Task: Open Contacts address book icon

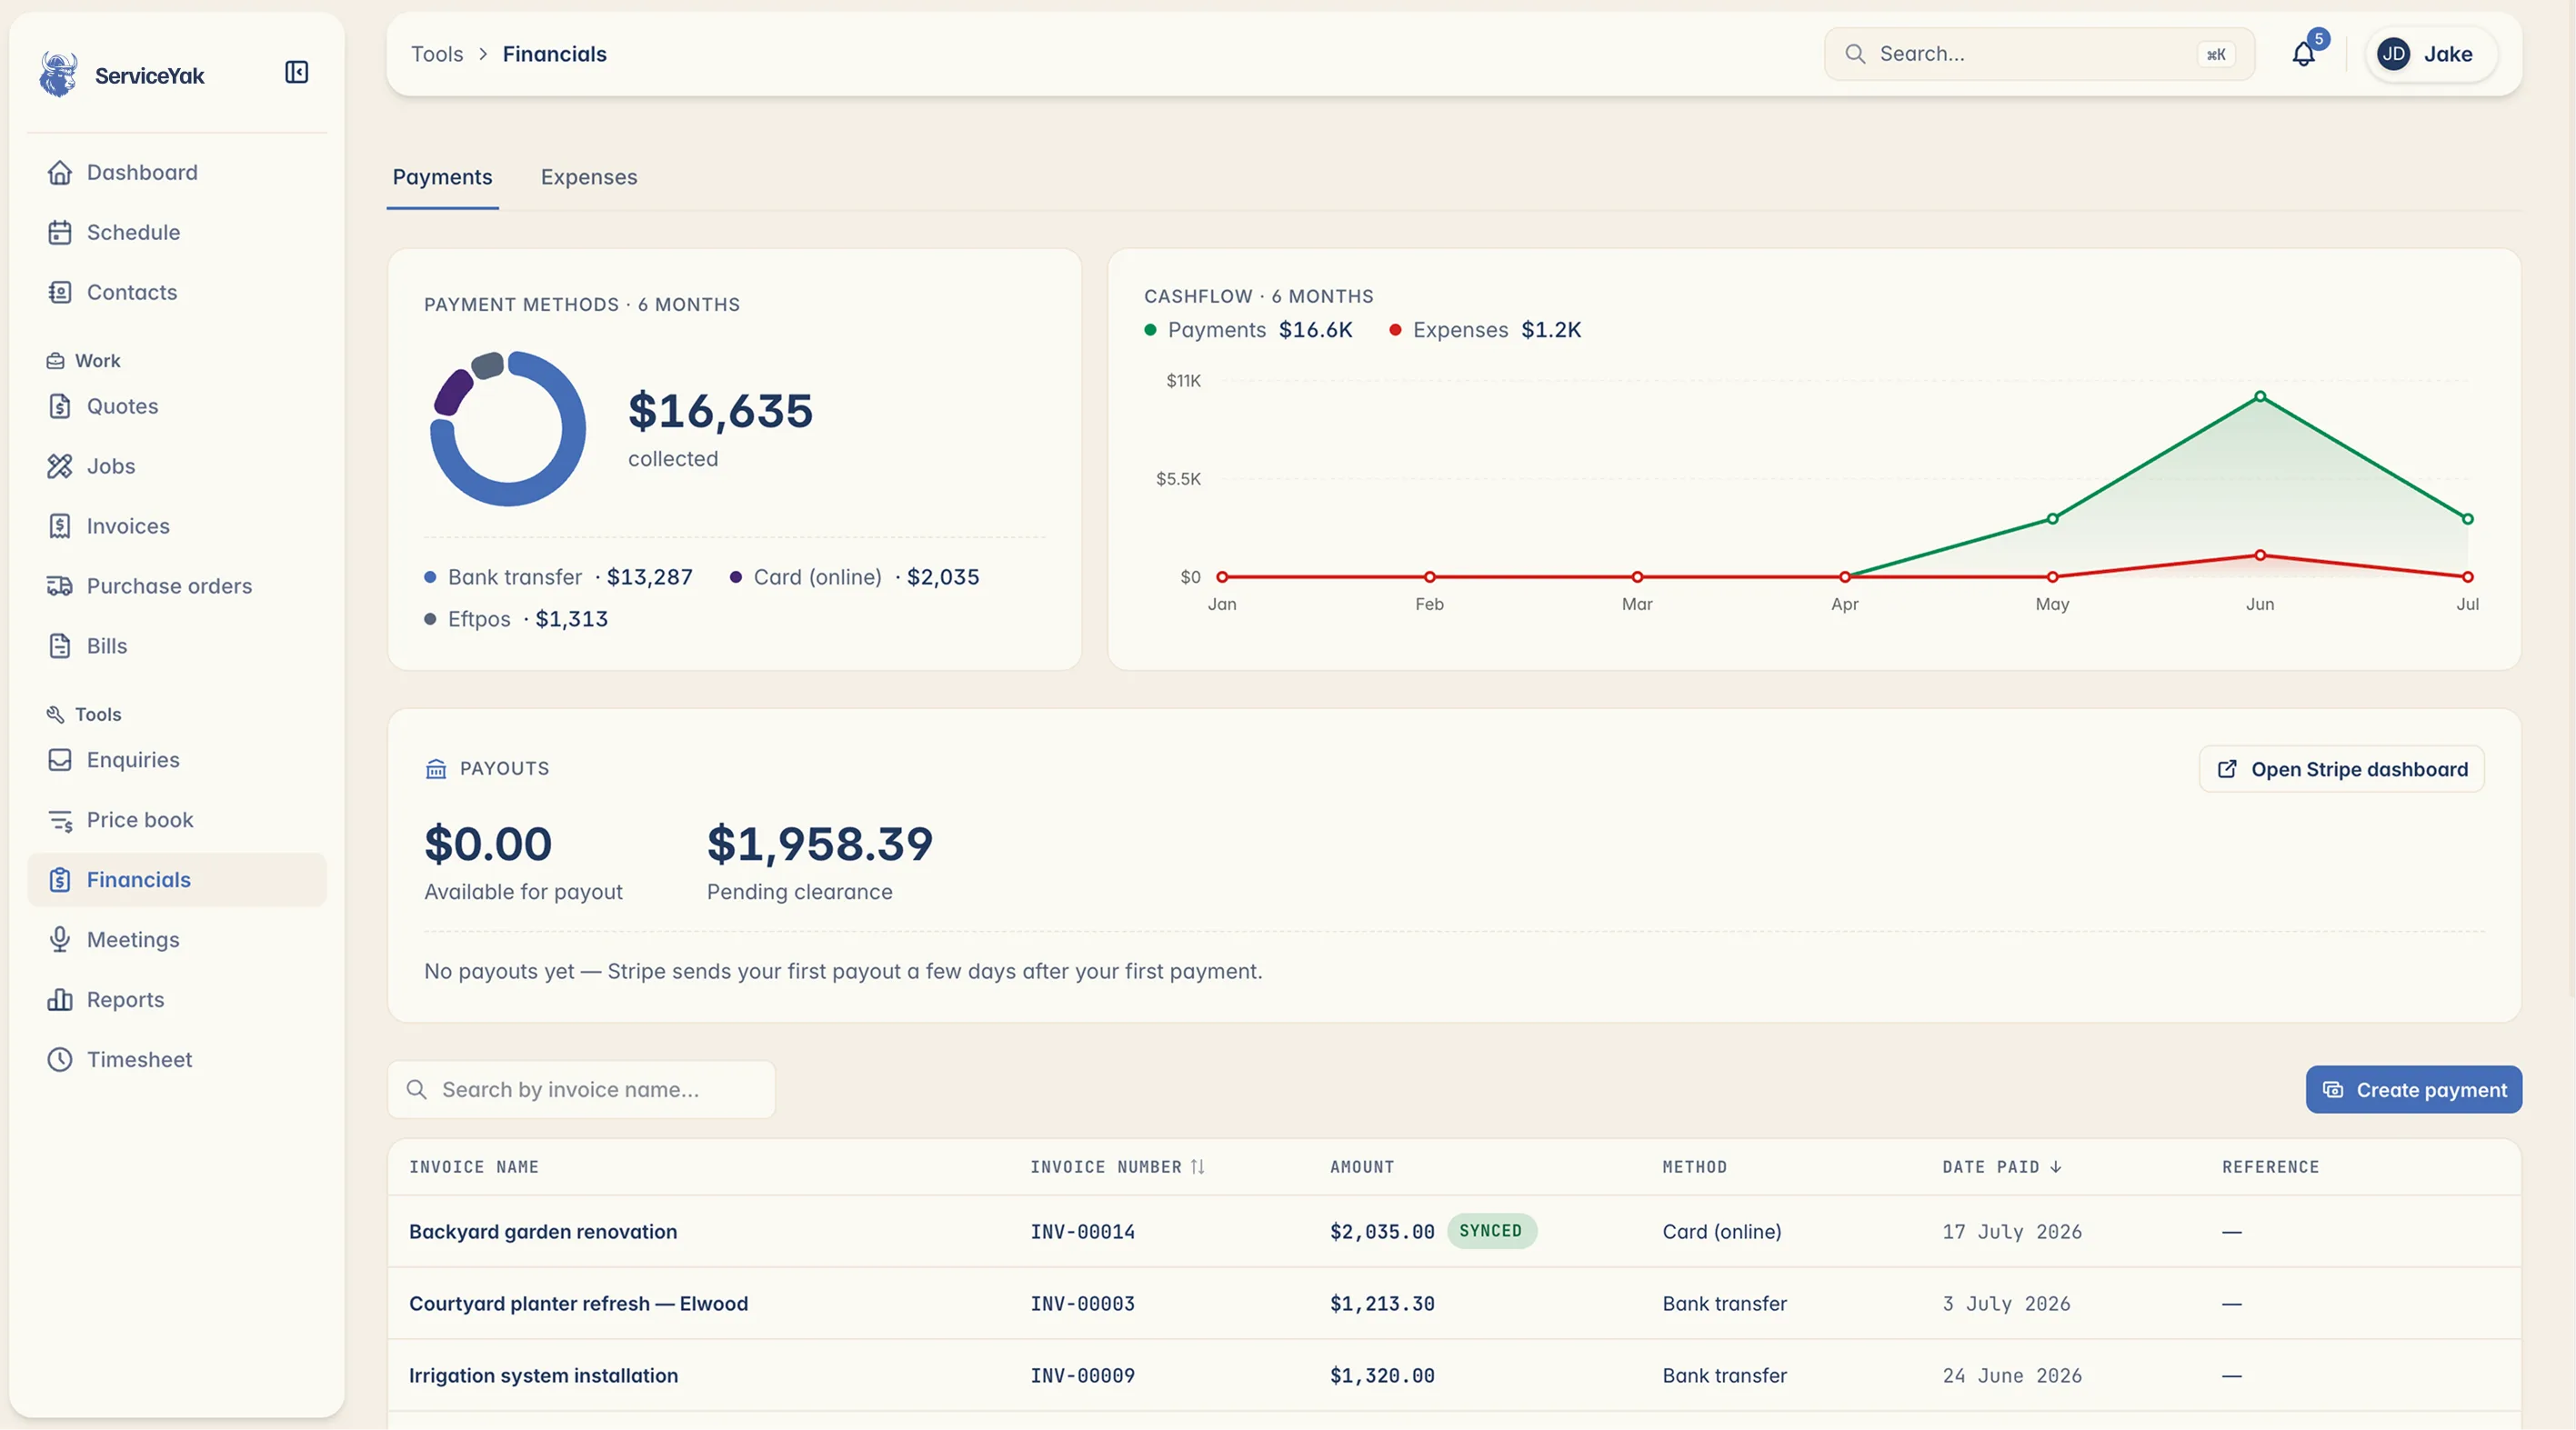Action: click(x=60, y=292)
